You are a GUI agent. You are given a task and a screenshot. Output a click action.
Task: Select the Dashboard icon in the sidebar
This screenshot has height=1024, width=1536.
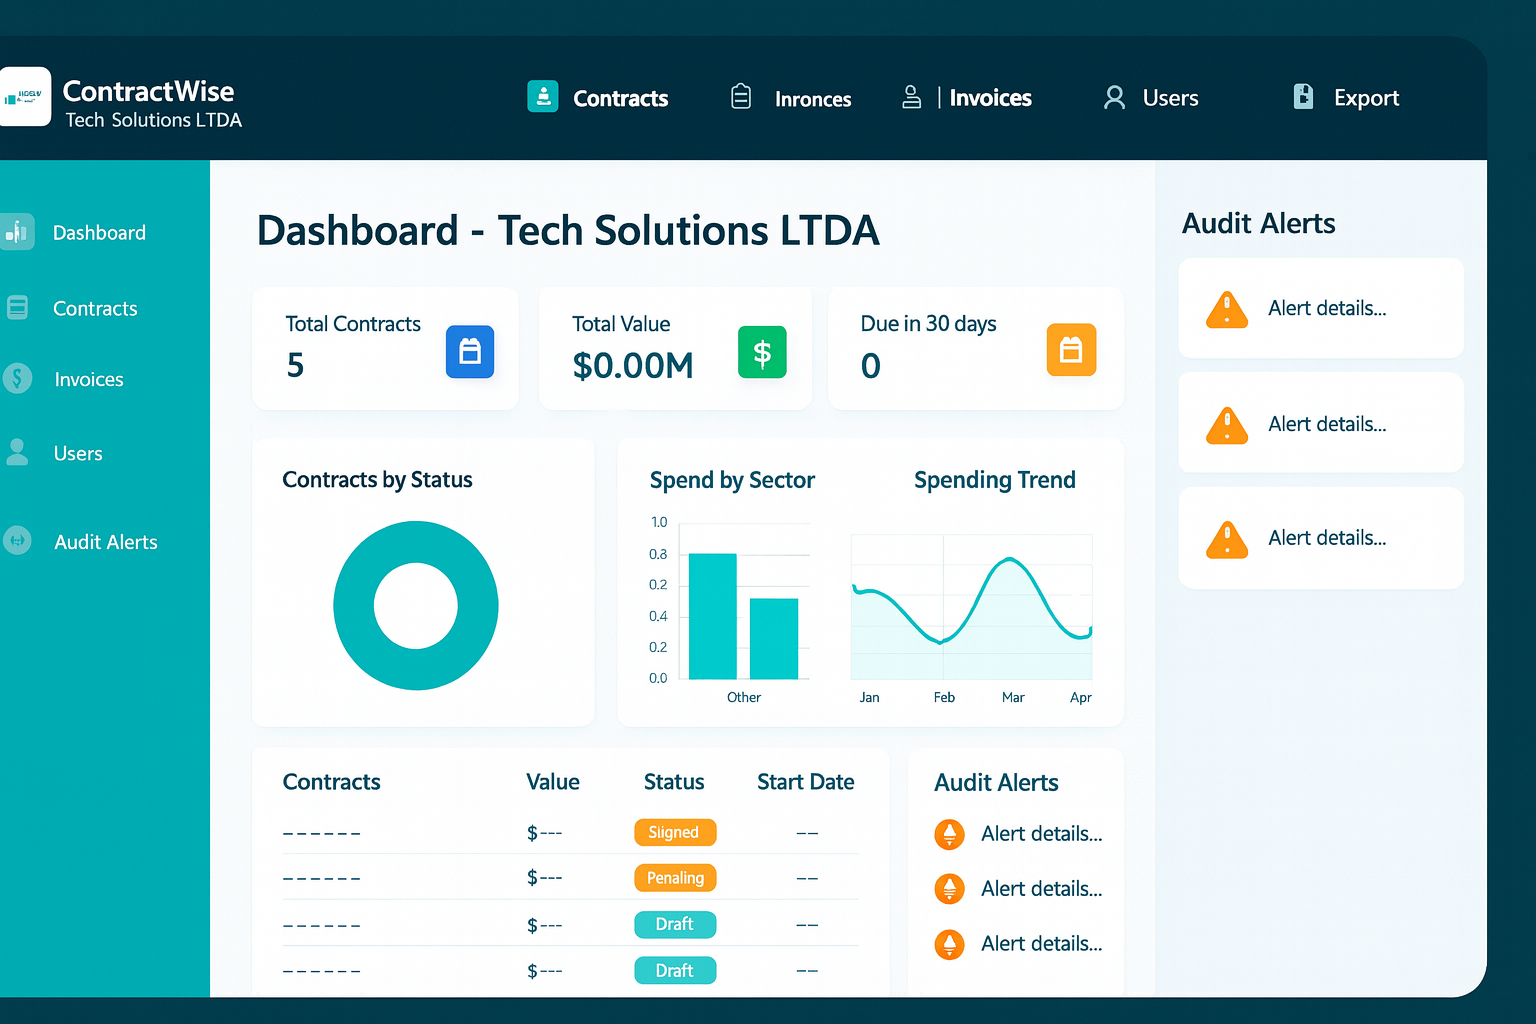pos(18,231)
